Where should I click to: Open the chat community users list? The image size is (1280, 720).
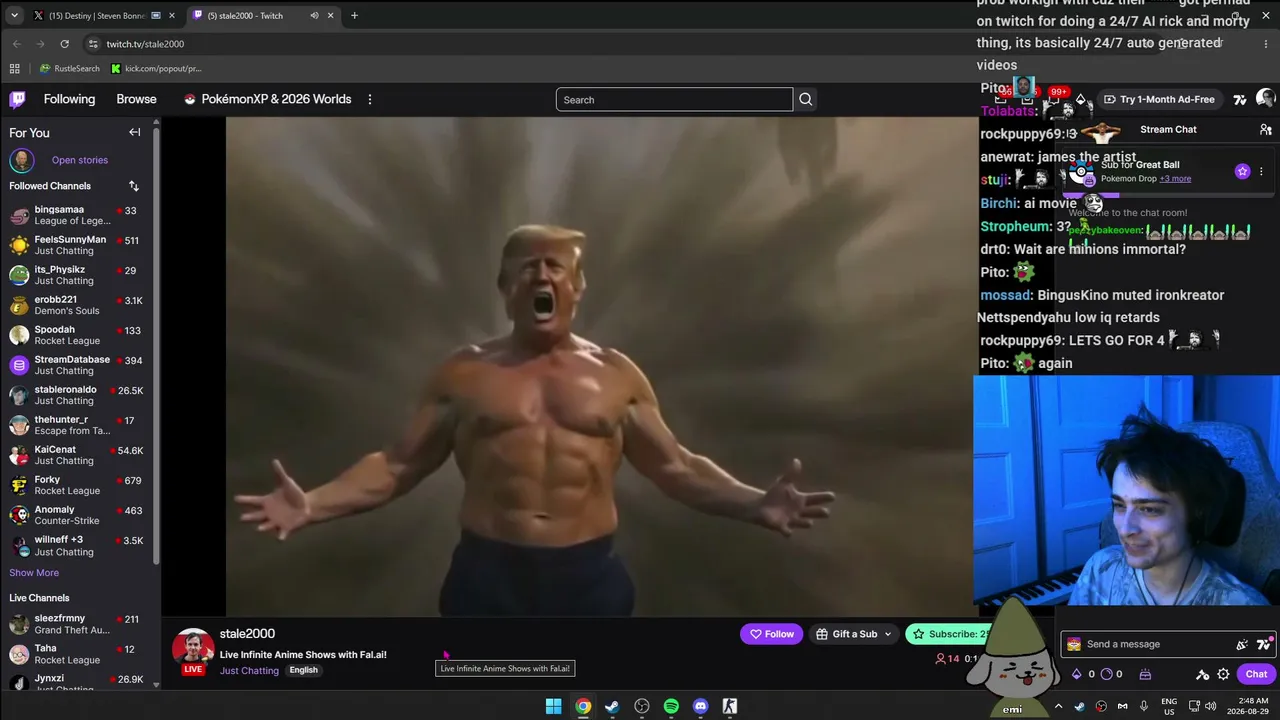pos(1265,129)
